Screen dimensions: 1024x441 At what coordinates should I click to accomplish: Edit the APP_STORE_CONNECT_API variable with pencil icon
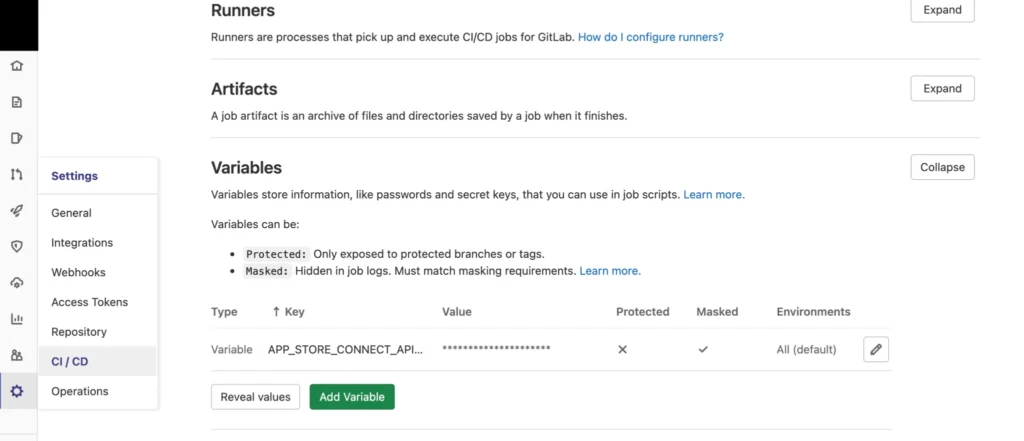876,350
